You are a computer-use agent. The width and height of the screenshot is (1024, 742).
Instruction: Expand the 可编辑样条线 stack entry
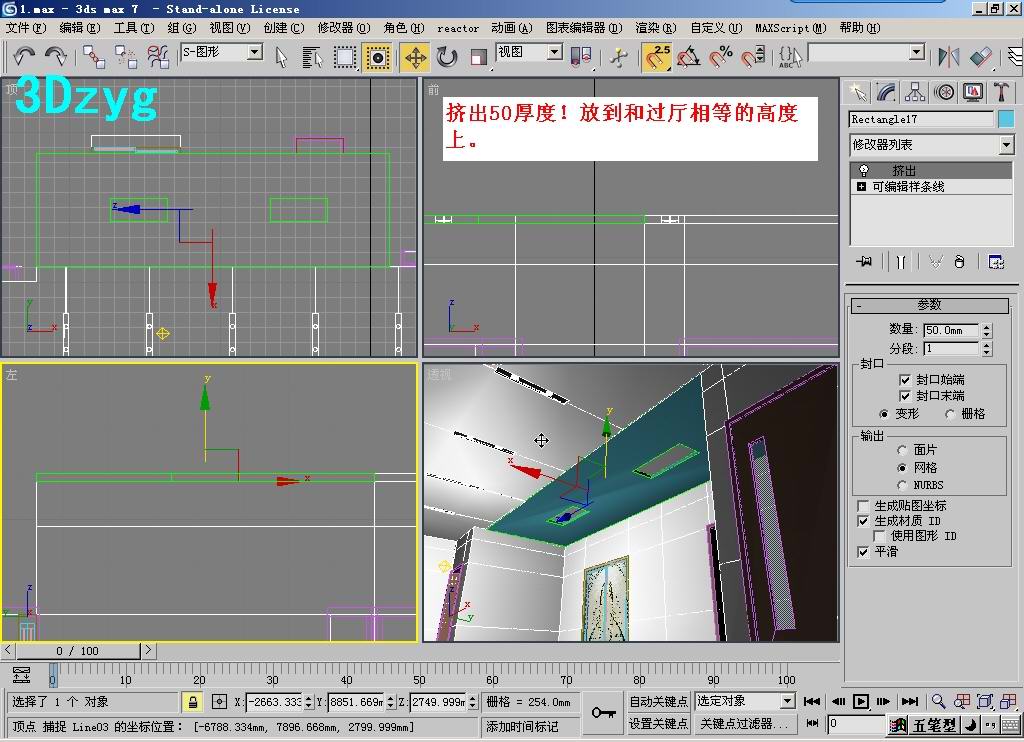[861, 187]
